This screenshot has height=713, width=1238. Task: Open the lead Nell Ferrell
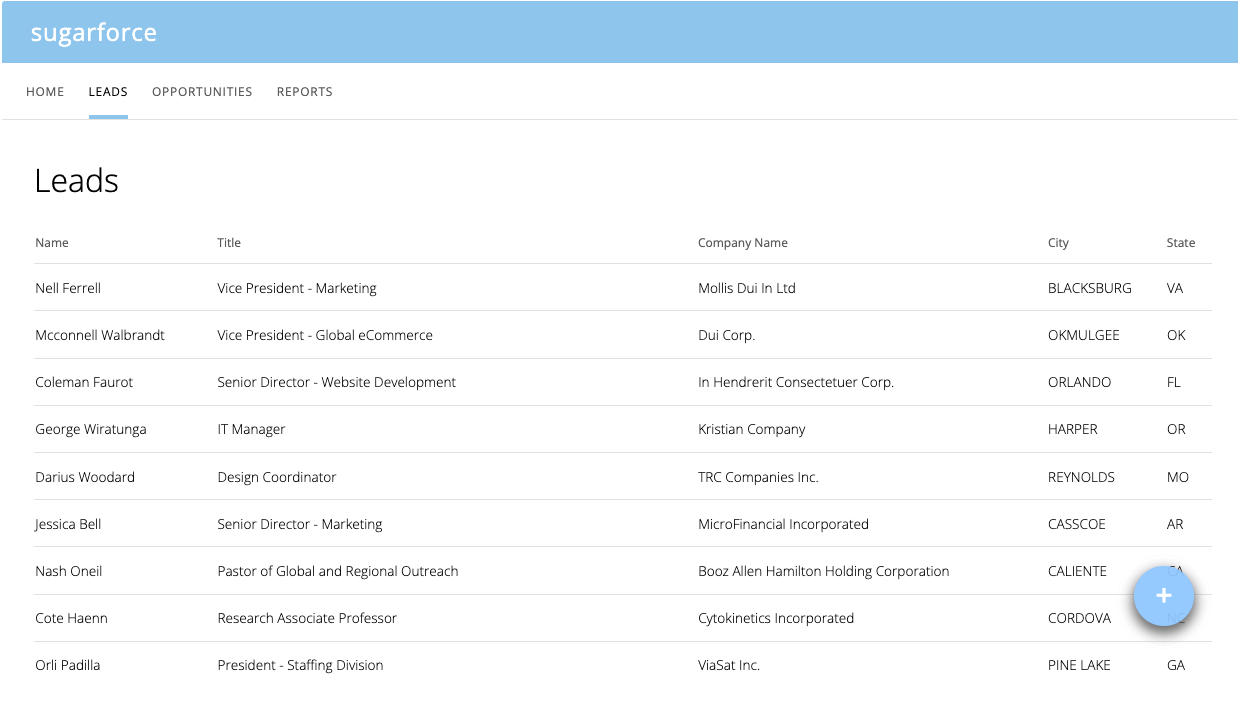click(68, 288)
